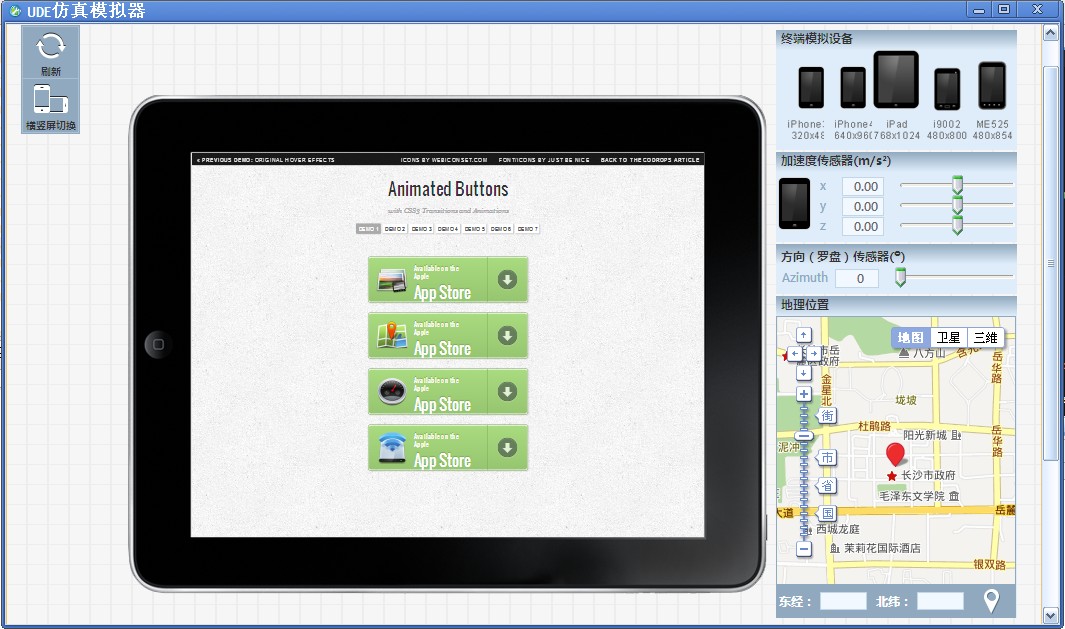Click the Azimuth compass slider handle
This screenshot has width=1065, height=629.
pyautogui.click(x=900, y=277)
